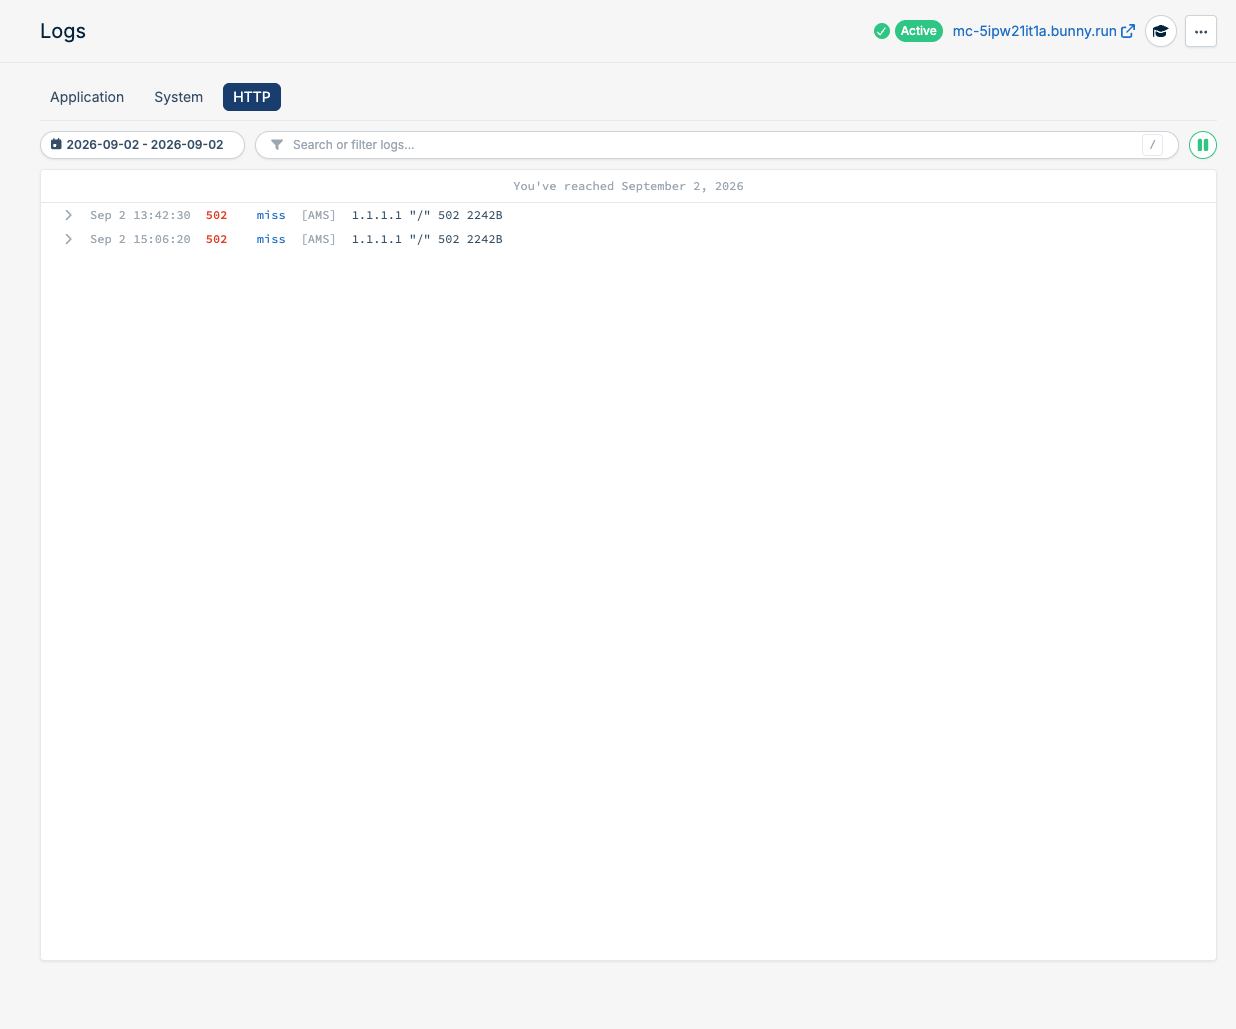The image size is (1236, 1029).
Task: Open the 2026-09-02 date range picker
Action: tap(142, 145)
